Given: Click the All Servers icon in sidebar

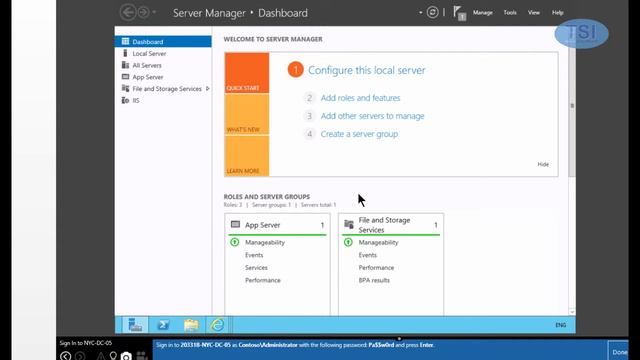Looking at the screenshot, I should coord(125,65).
